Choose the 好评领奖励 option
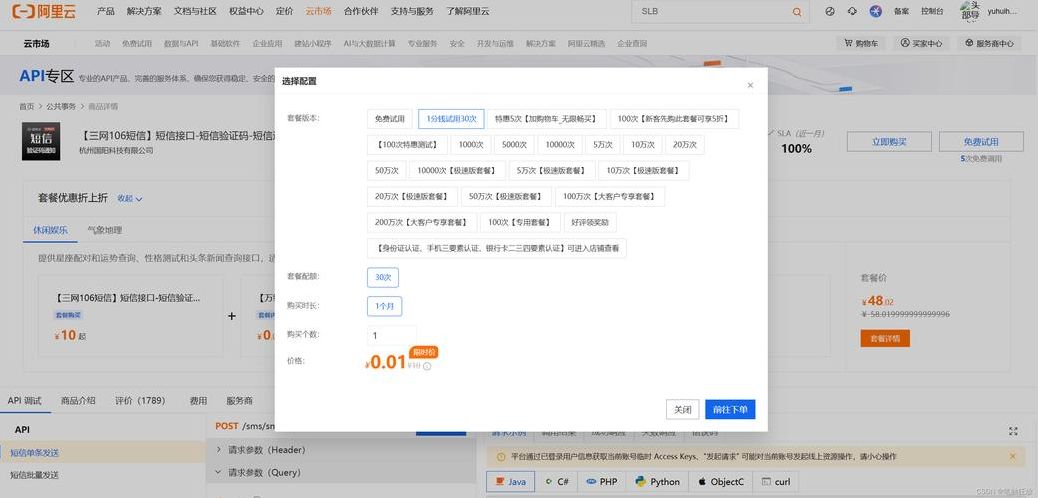 coord(590,222)
